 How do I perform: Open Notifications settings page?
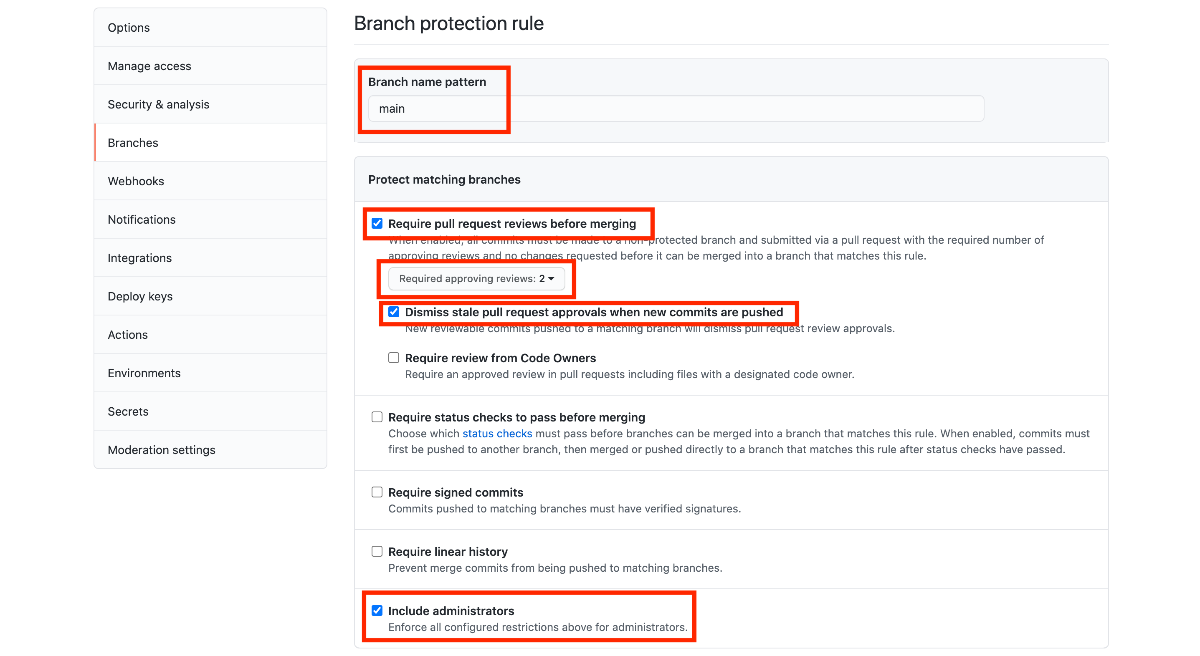point(210,220)
